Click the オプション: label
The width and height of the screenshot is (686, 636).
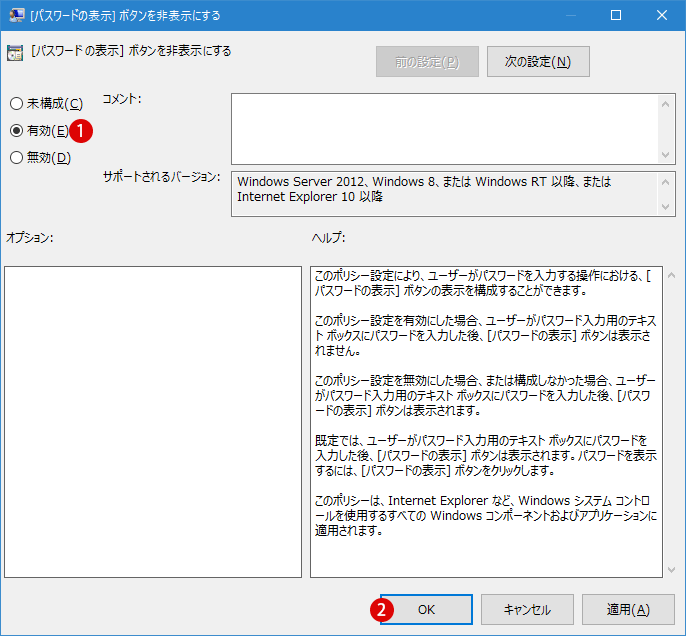29,238
